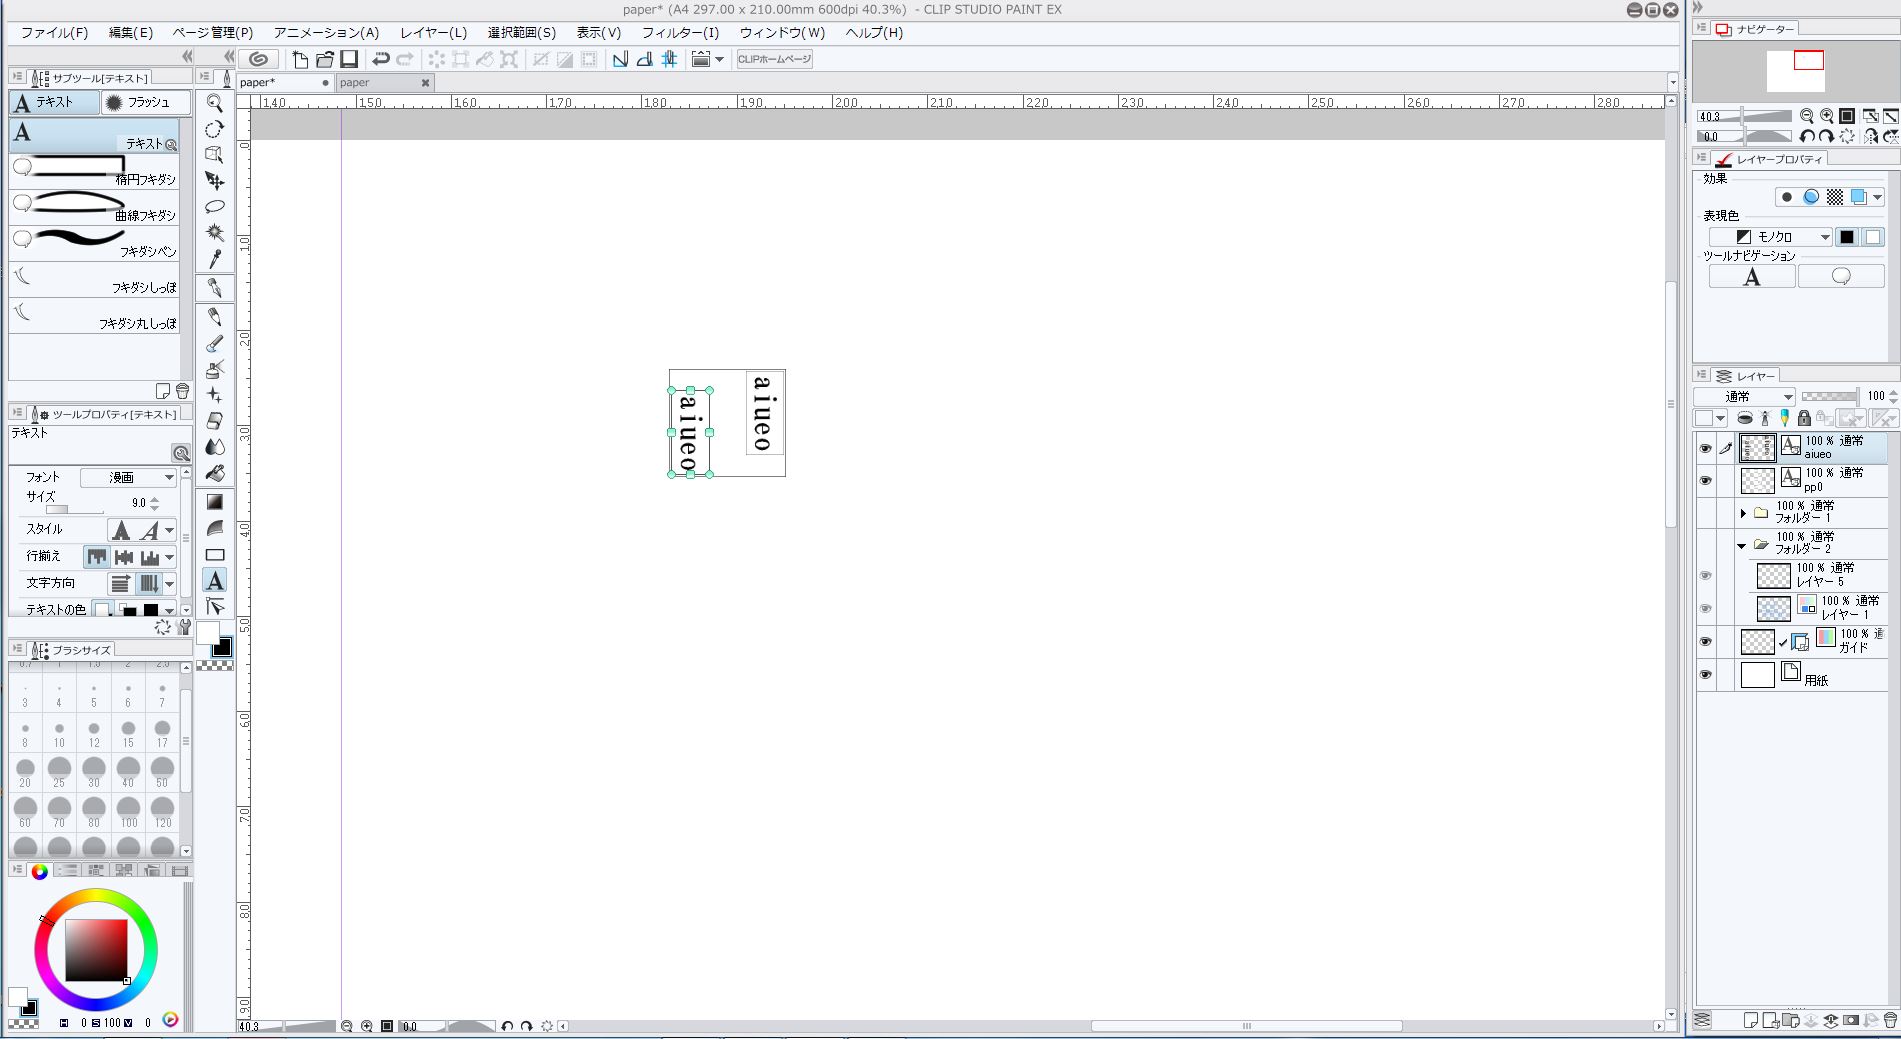1901x1039 pixels.
Task: Adjust the layer opacity slider
Action: (x=1829, y=396)
